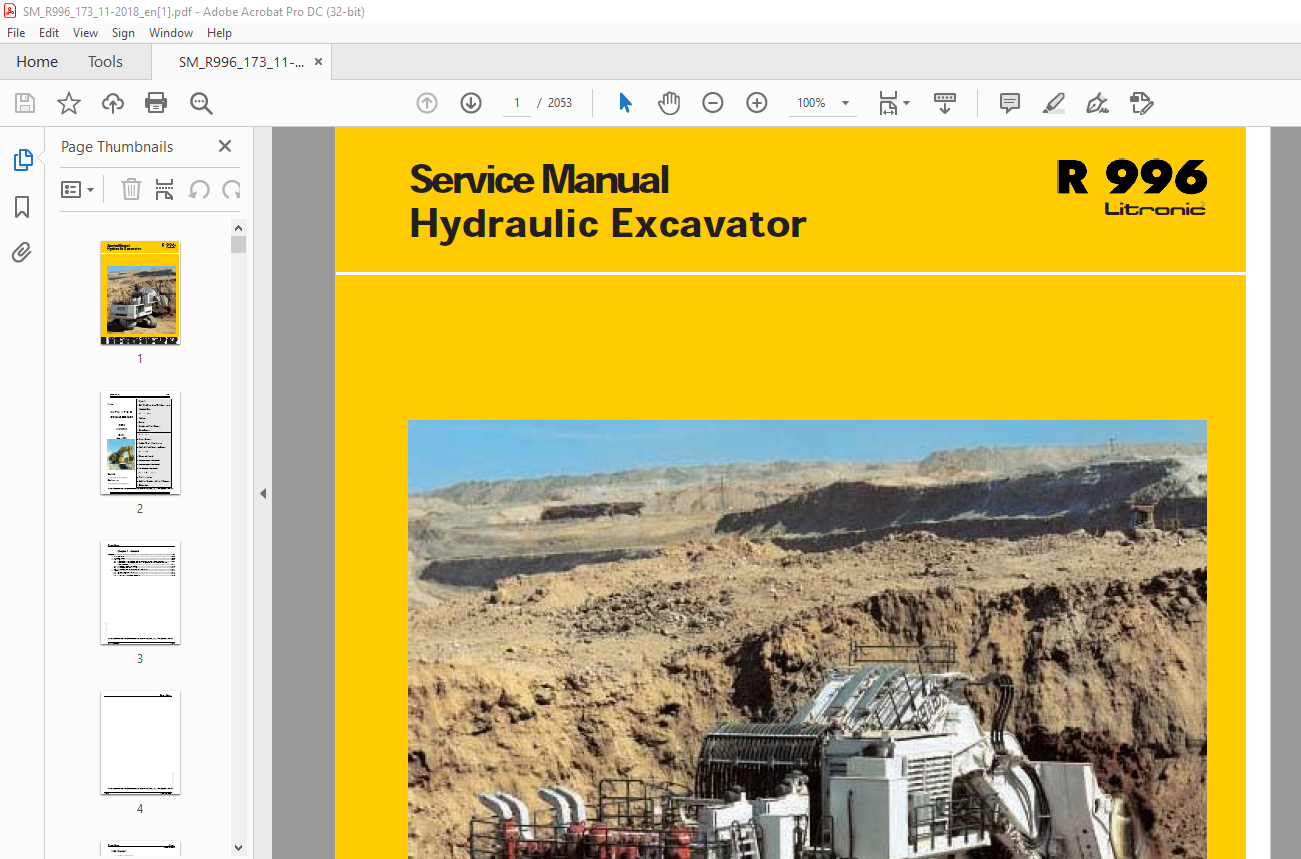Delete pages with trash icon
Image resolution: width=1301 pixels, height=859 pixels.
[x=131, y=189]
